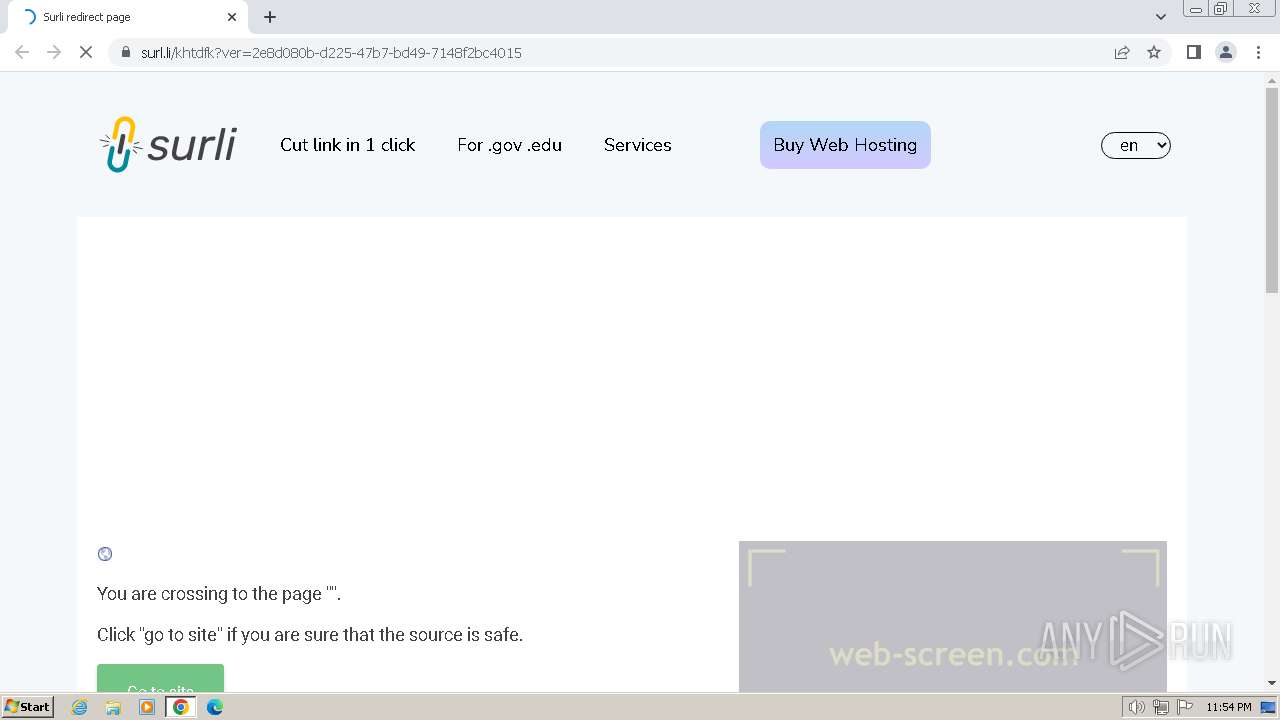Viewport: 1280px width, 720px height.
Task: Open File Explorer from taskbar
Action: (113, 707)
